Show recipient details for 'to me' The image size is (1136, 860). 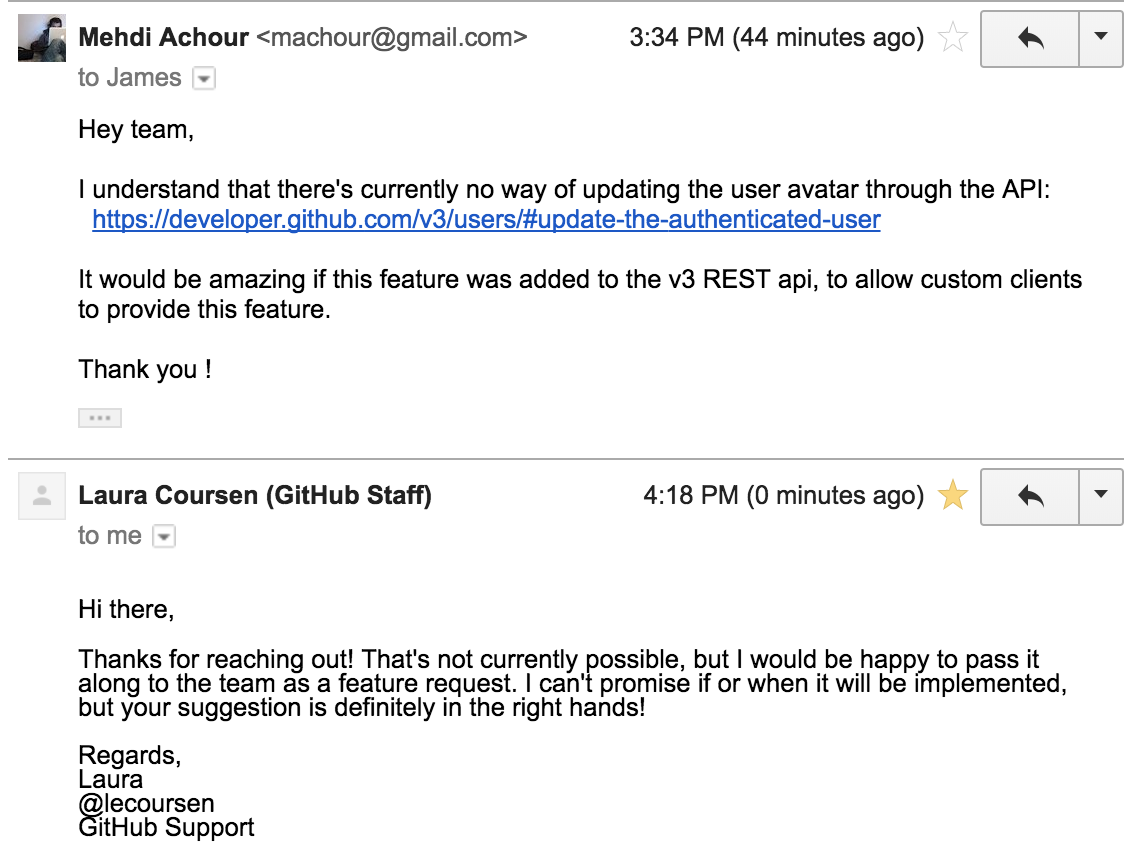pos(164,536)
